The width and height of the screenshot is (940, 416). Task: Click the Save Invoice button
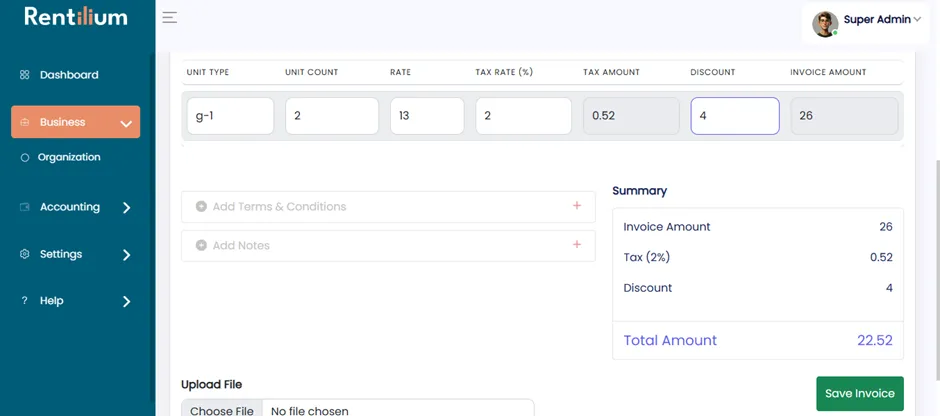(860, 394)
